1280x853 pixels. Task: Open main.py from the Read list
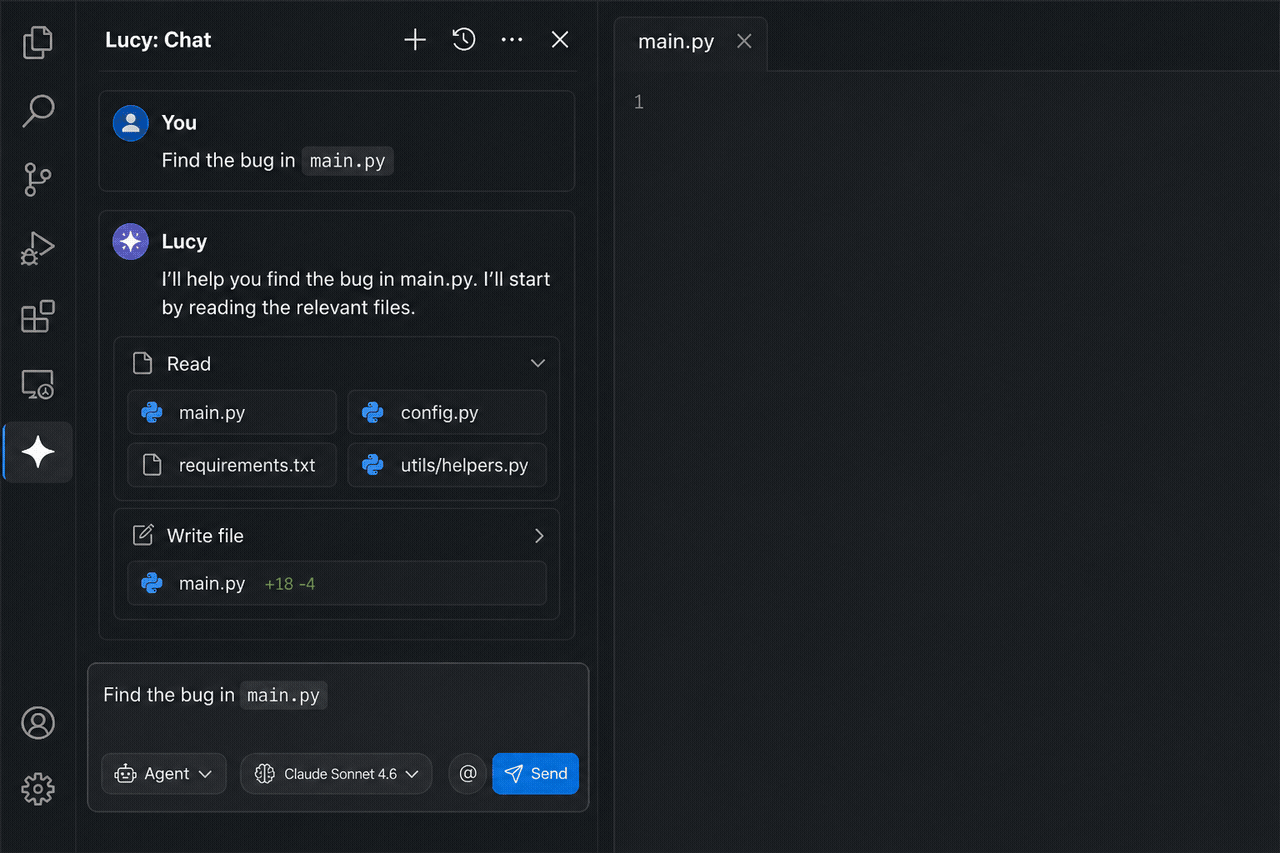coord(232,412)
